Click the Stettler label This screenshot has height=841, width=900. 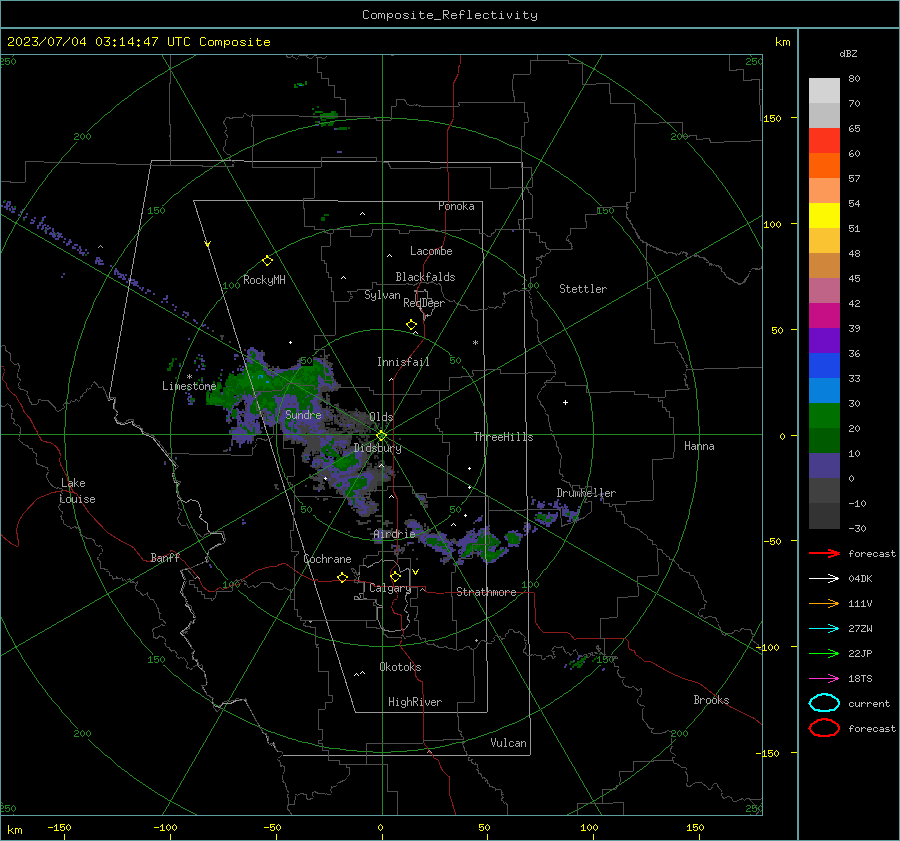click(583, 289)
